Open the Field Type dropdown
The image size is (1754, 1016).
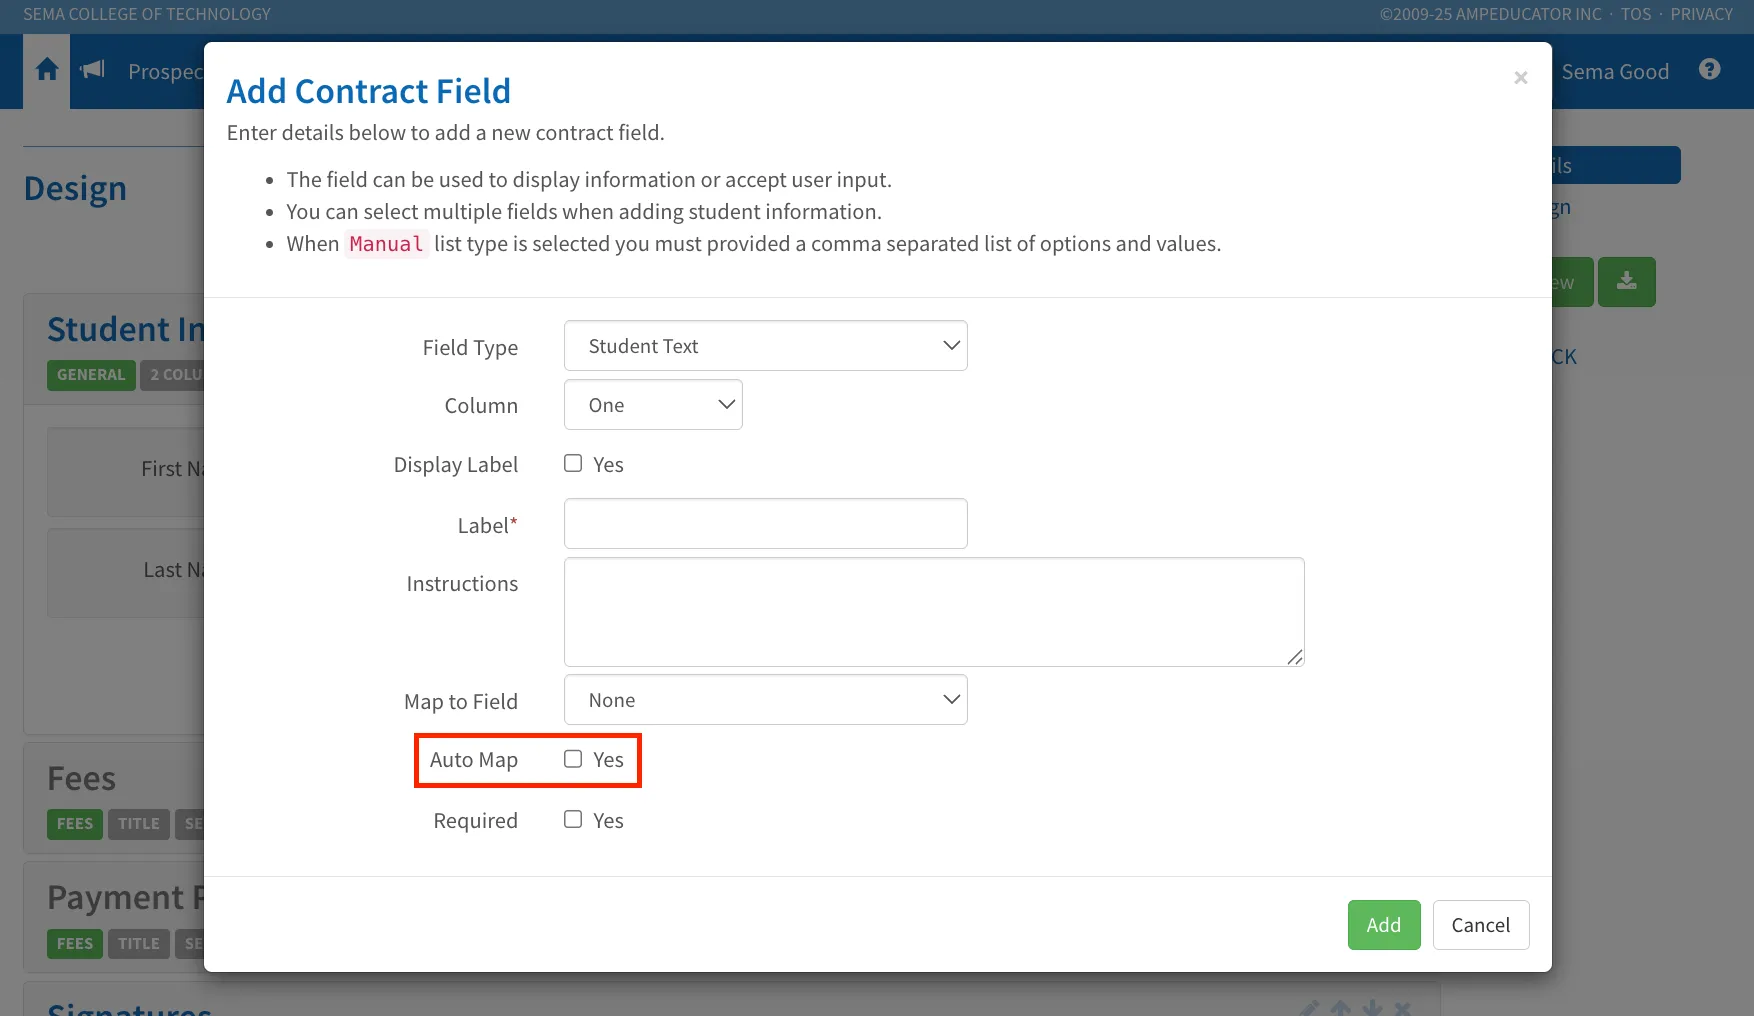766,346
